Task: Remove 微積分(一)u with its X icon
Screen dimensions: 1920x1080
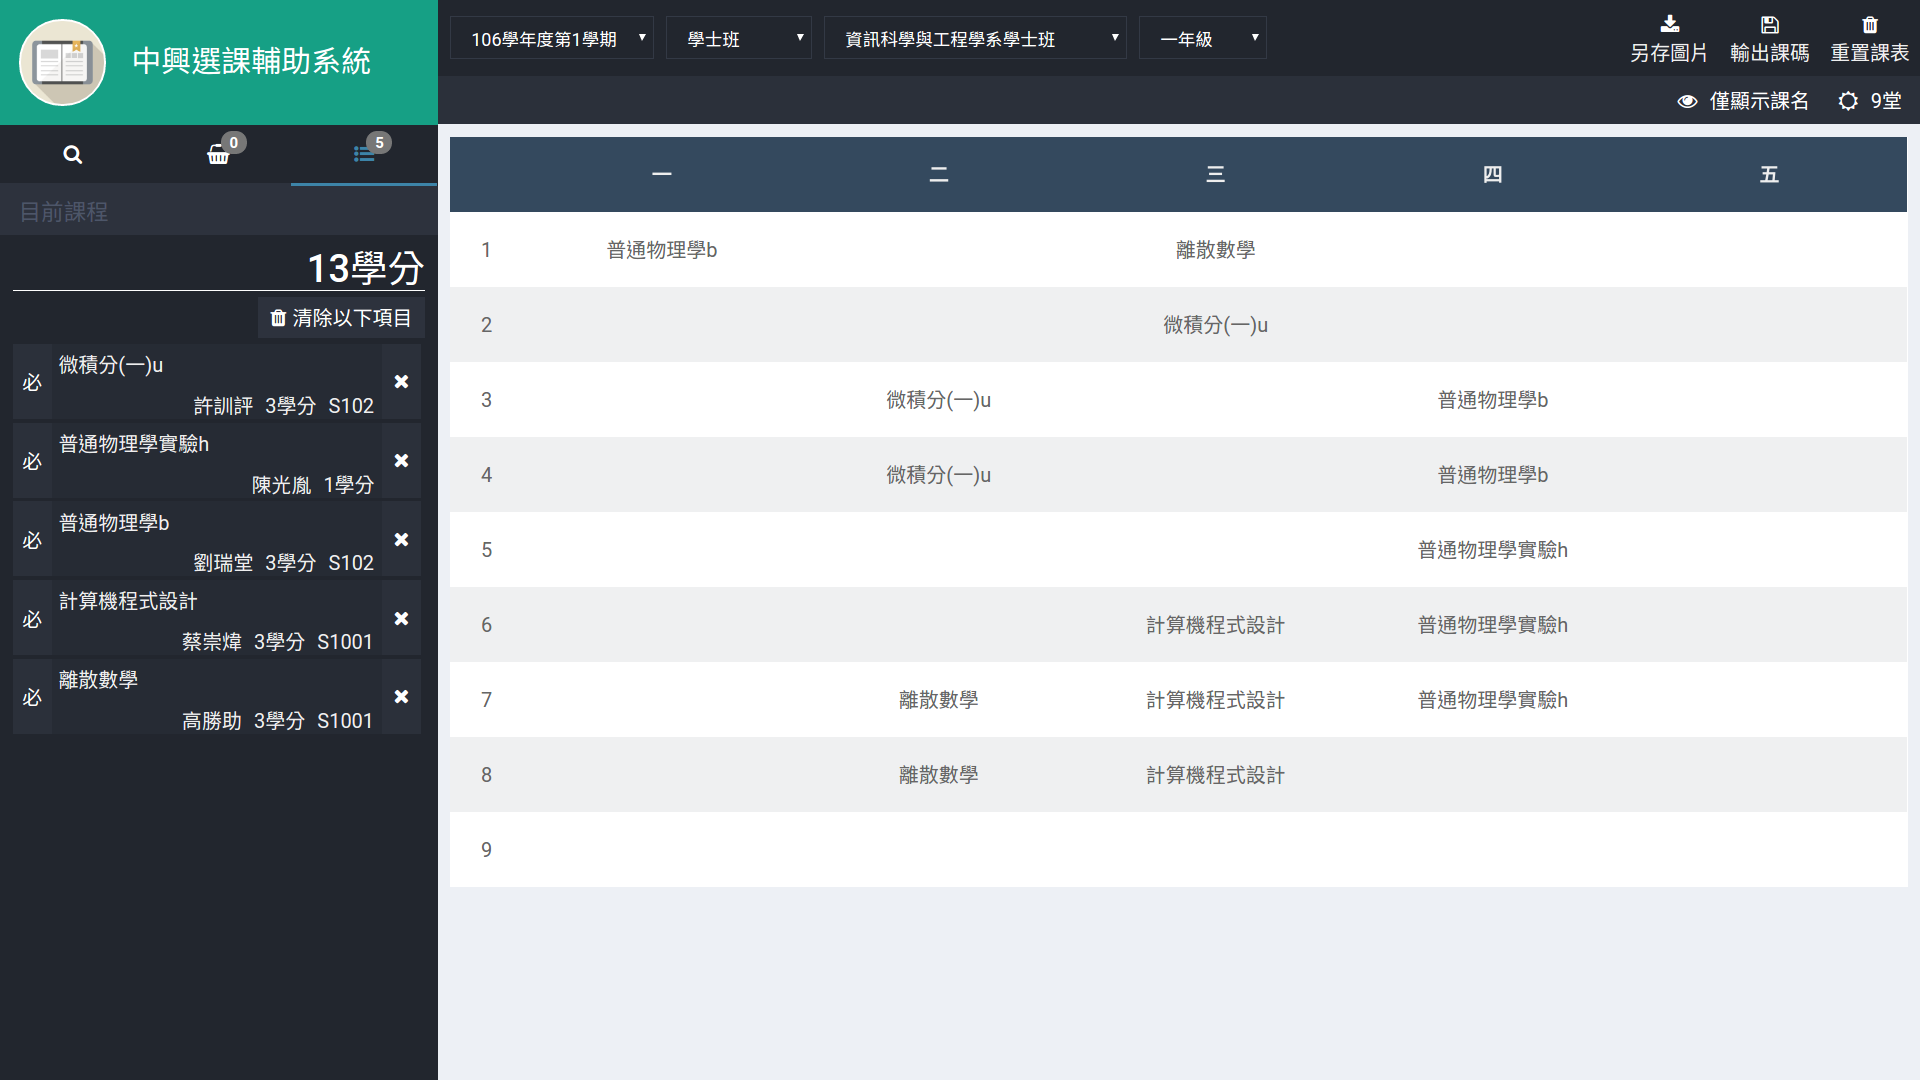Action: tap(401, 382)
